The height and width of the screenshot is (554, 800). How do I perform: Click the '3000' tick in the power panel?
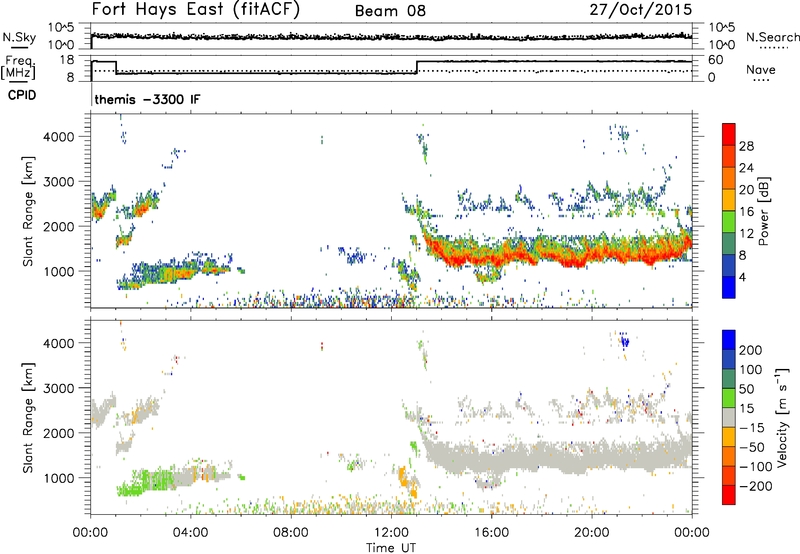pos(58,182)
